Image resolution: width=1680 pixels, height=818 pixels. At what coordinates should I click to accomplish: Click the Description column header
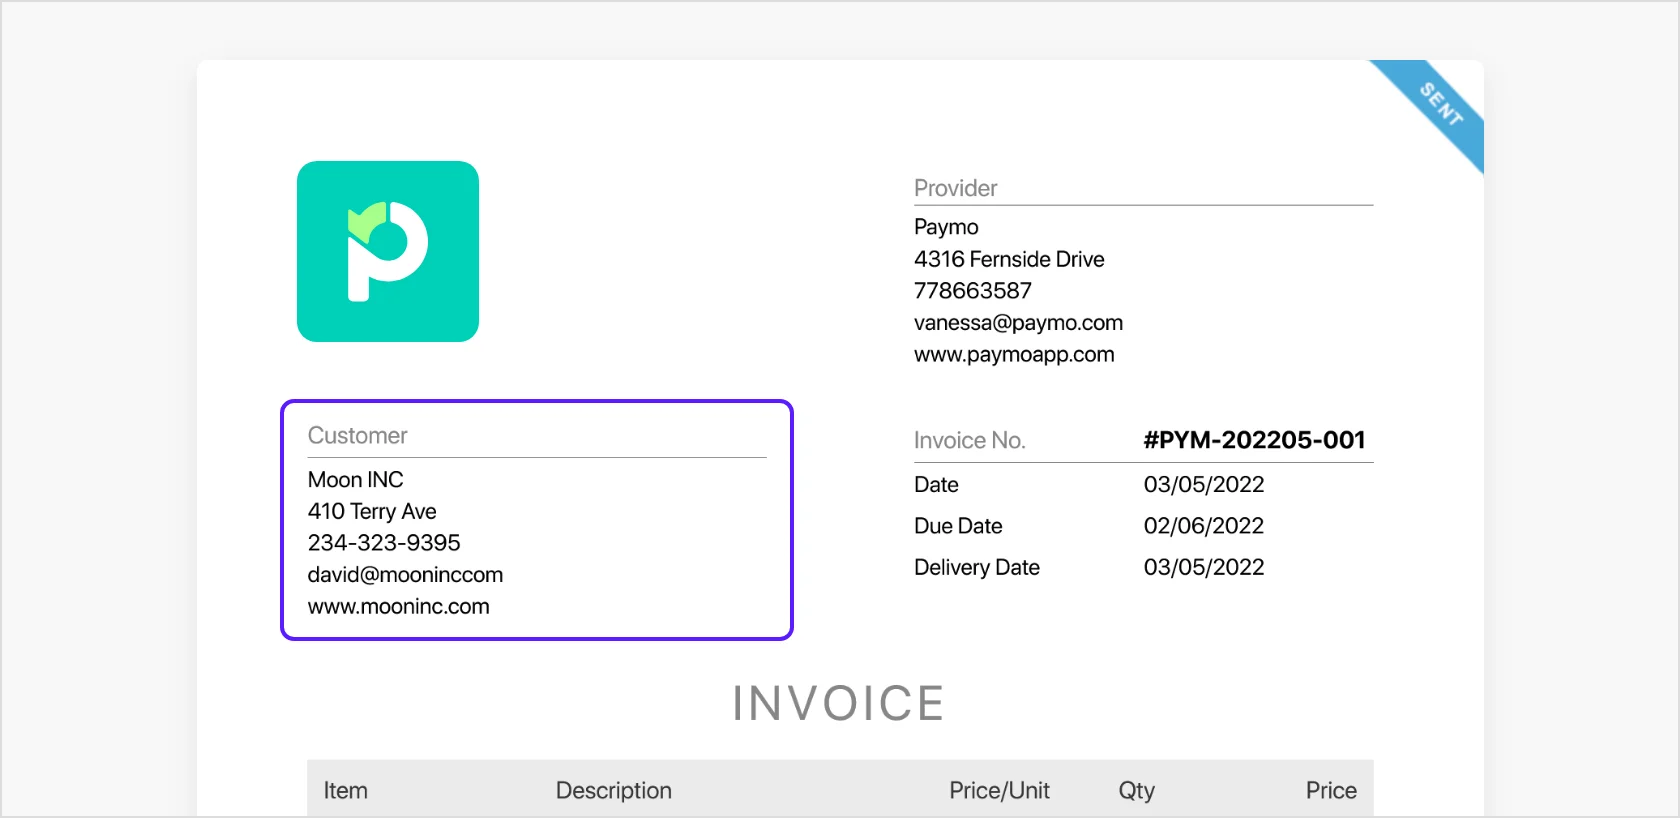tap(614, 791)
